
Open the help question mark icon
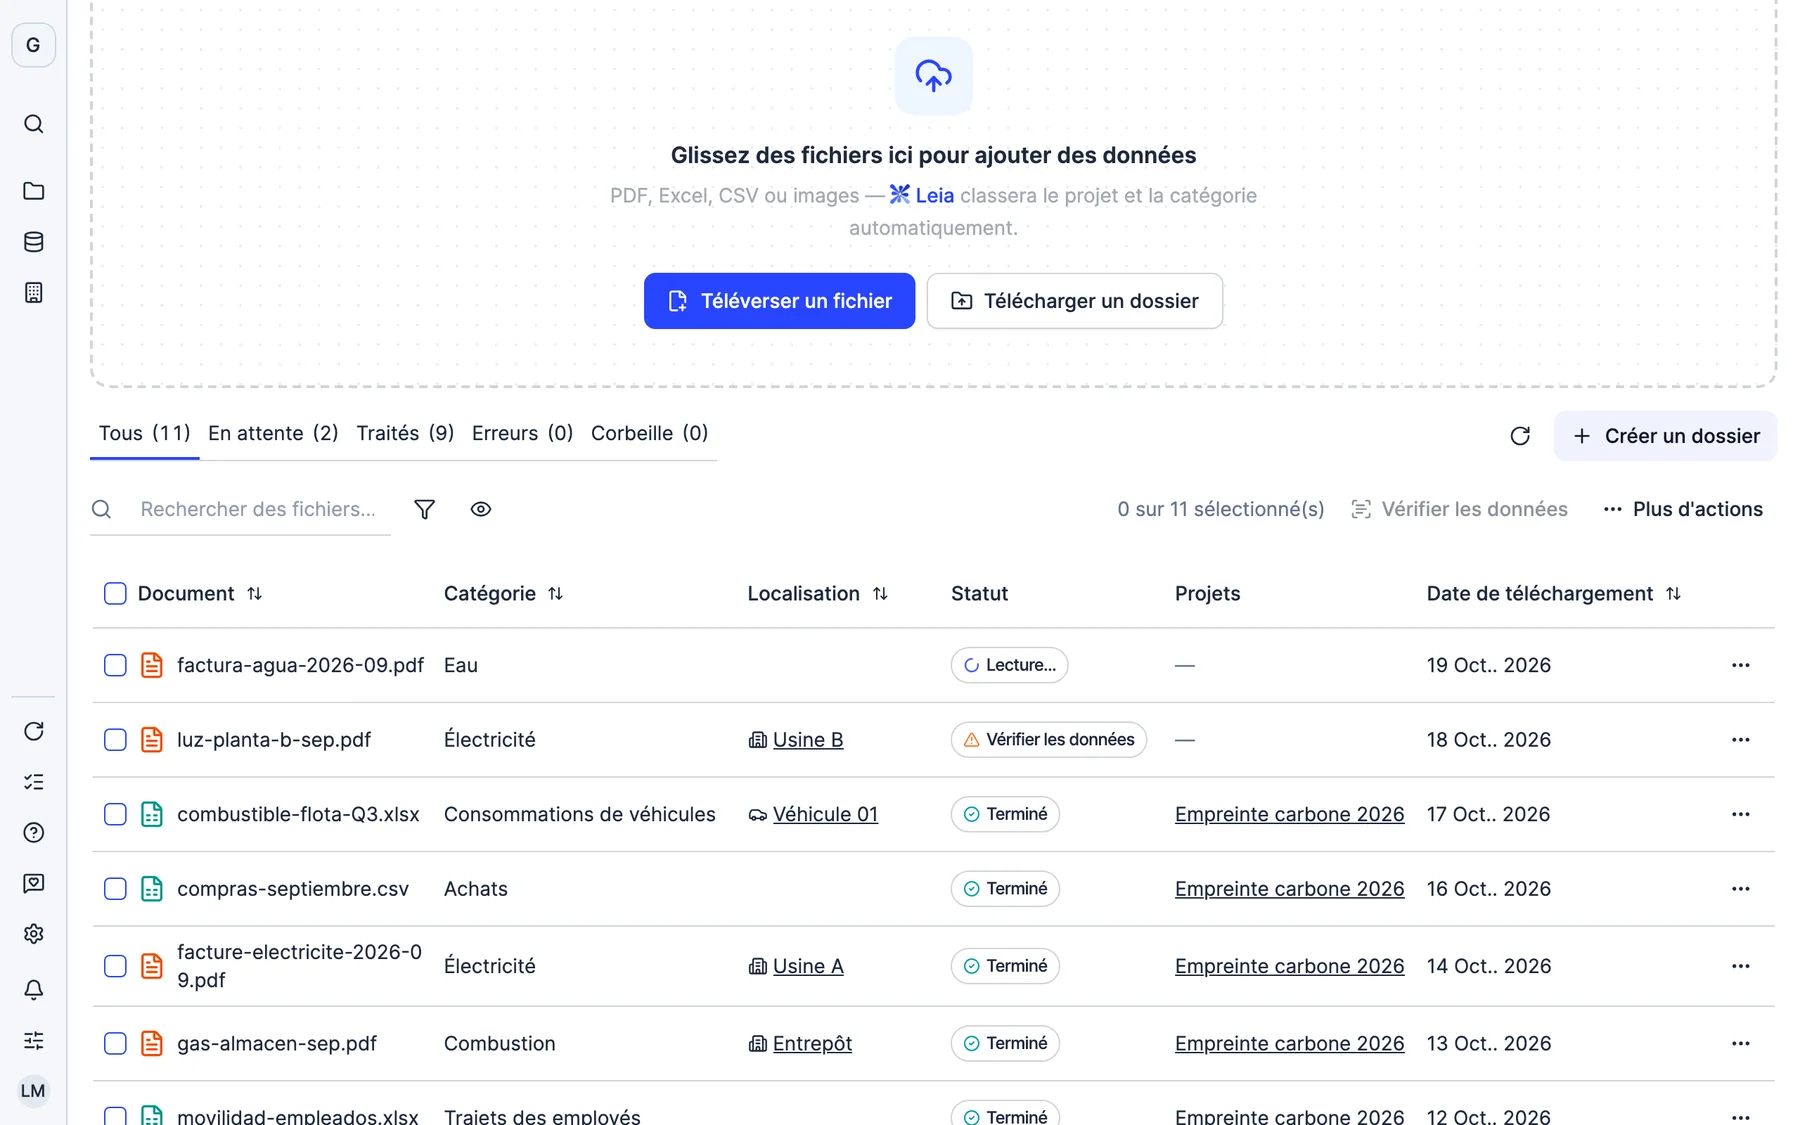click(x=33, y=833)
